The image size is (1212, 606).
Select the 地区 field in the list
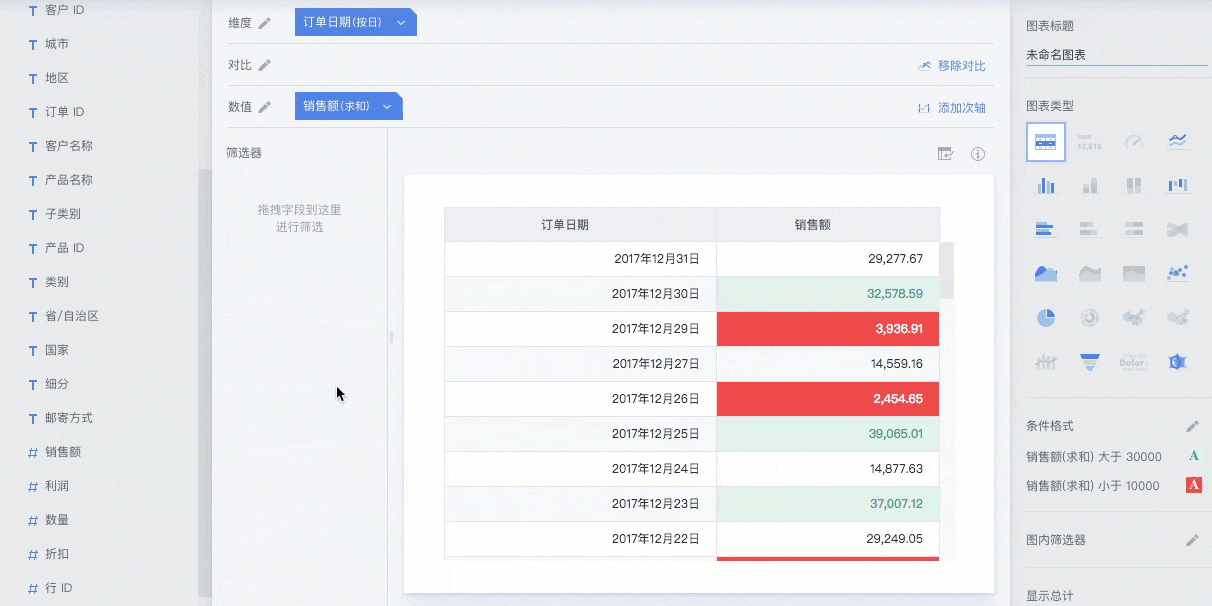[x=57, y=78]
